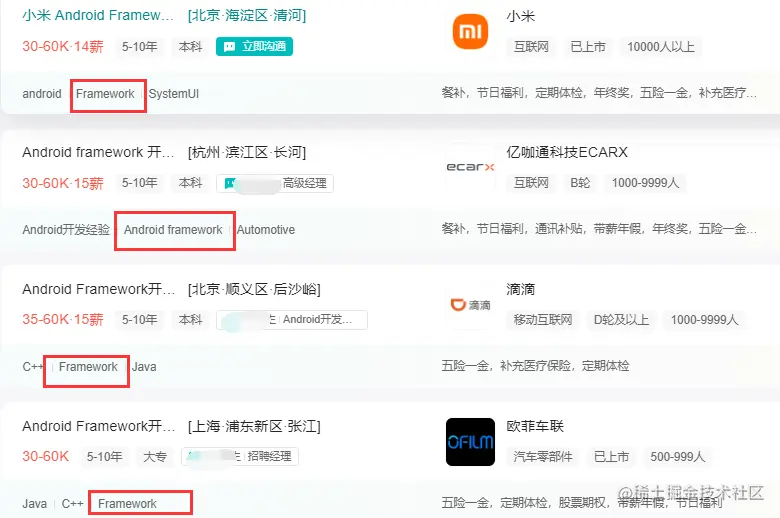Click the 10000人以上 company size tag
Screen dimensions: 780x518
point(661,47)
